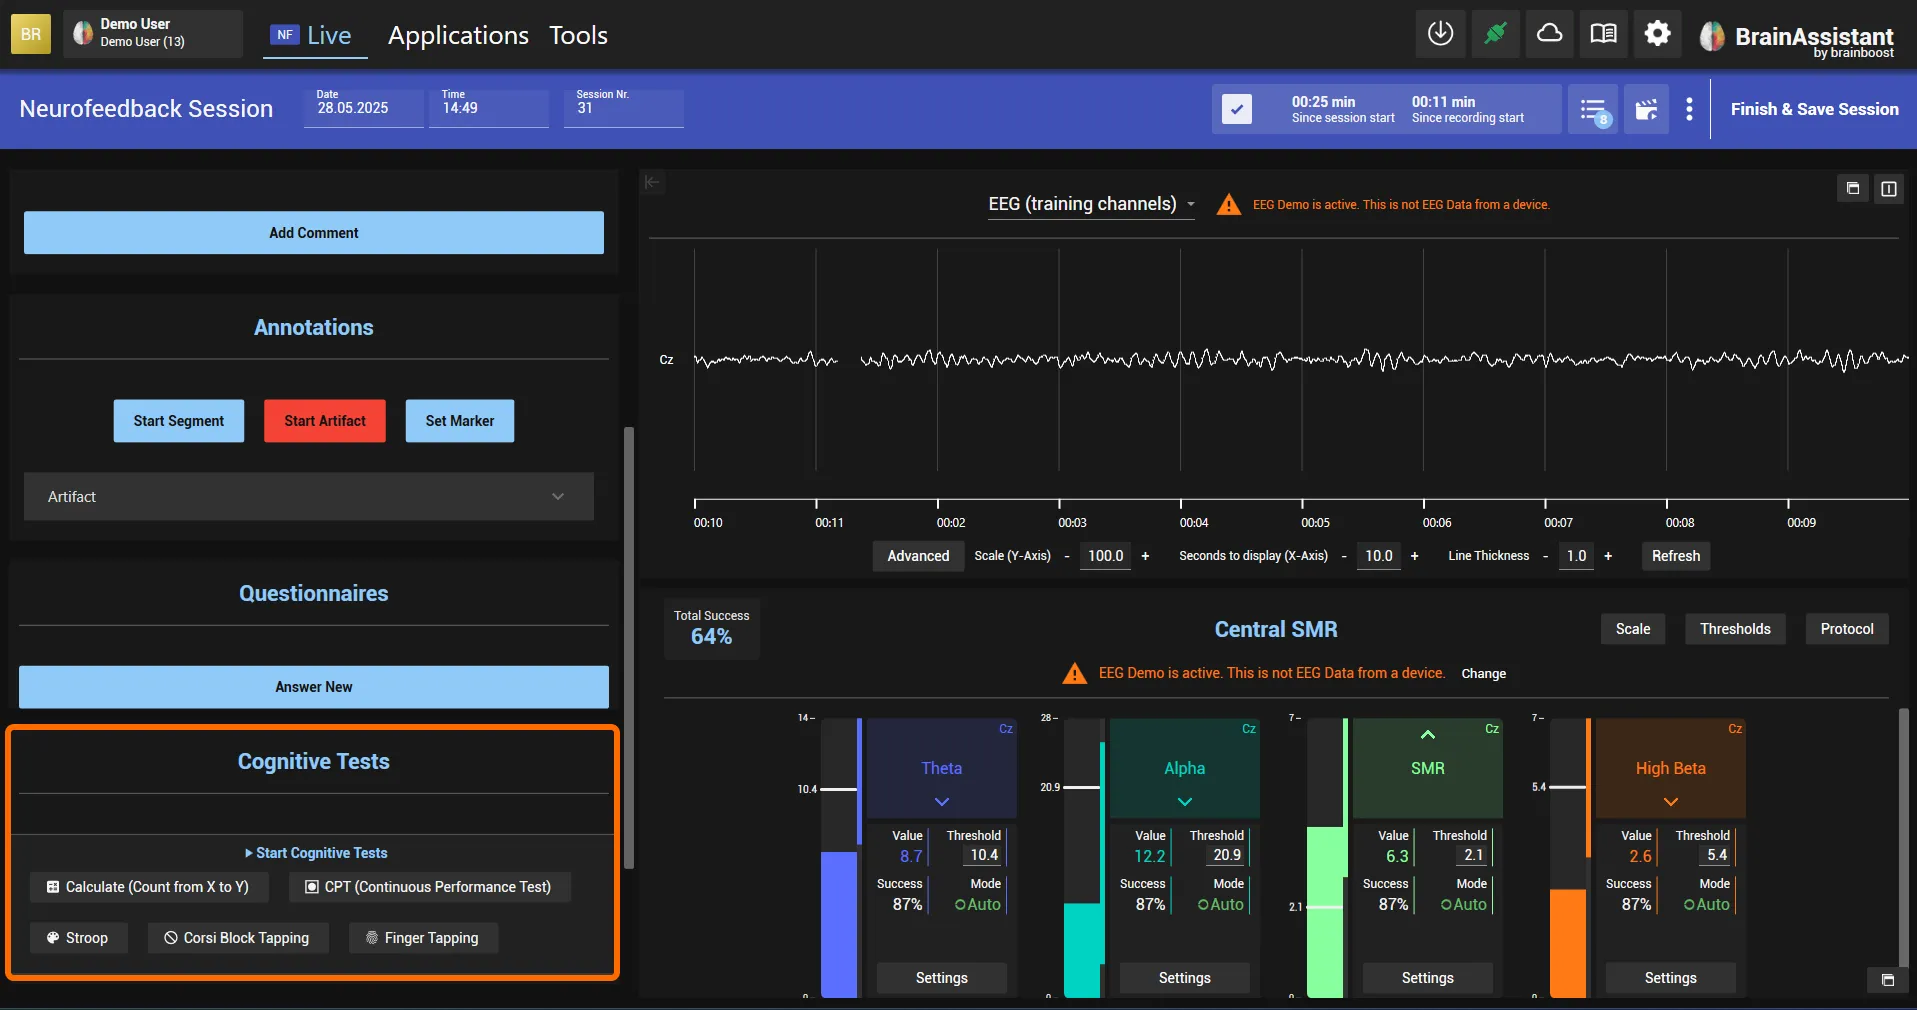Open the task list icon with badge 8
This screenshot has width=1917, height=1010.
(x=1593, y=109)
